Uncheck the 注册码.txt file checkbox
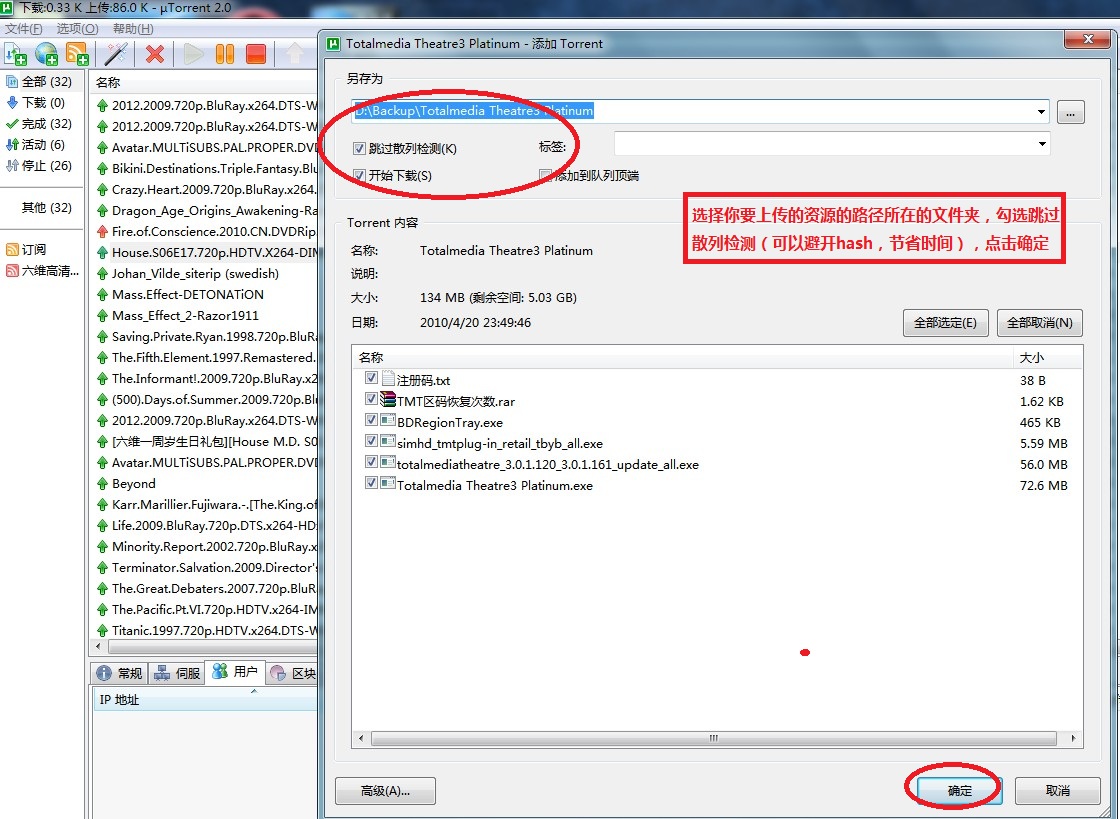1120x819 pixels. [372, 379]
